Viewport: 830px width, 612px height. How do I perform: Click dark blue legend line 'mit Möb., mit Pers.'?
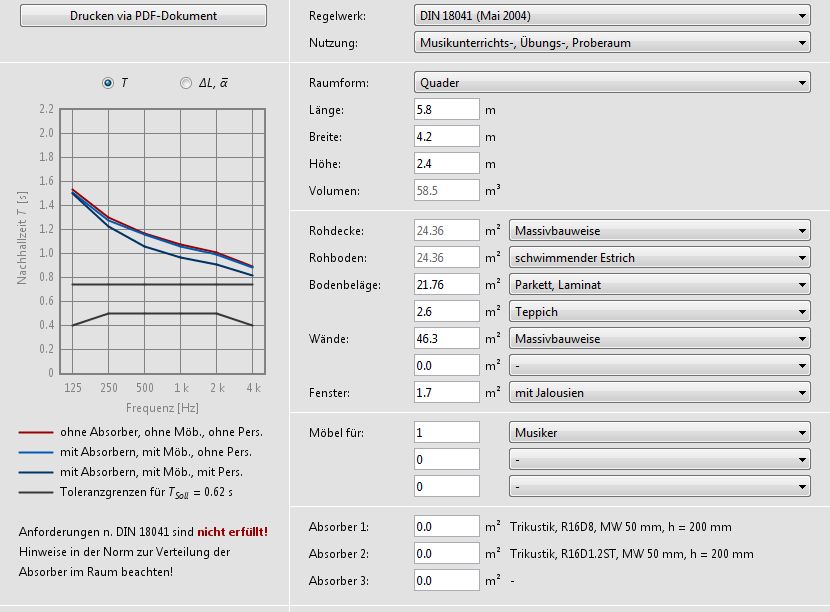pyautogui.click(x=36, y=472)
